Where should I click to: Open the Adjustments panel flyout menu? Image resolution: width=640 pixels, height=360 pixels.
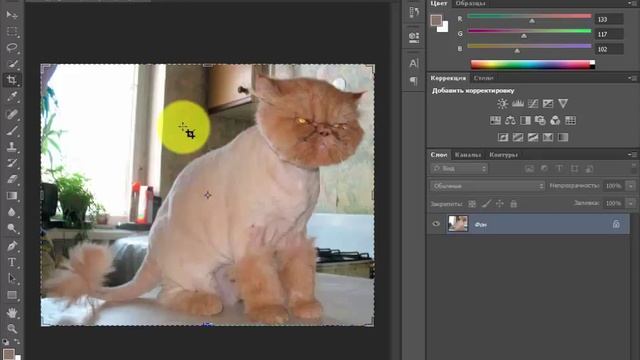[632, 78]
